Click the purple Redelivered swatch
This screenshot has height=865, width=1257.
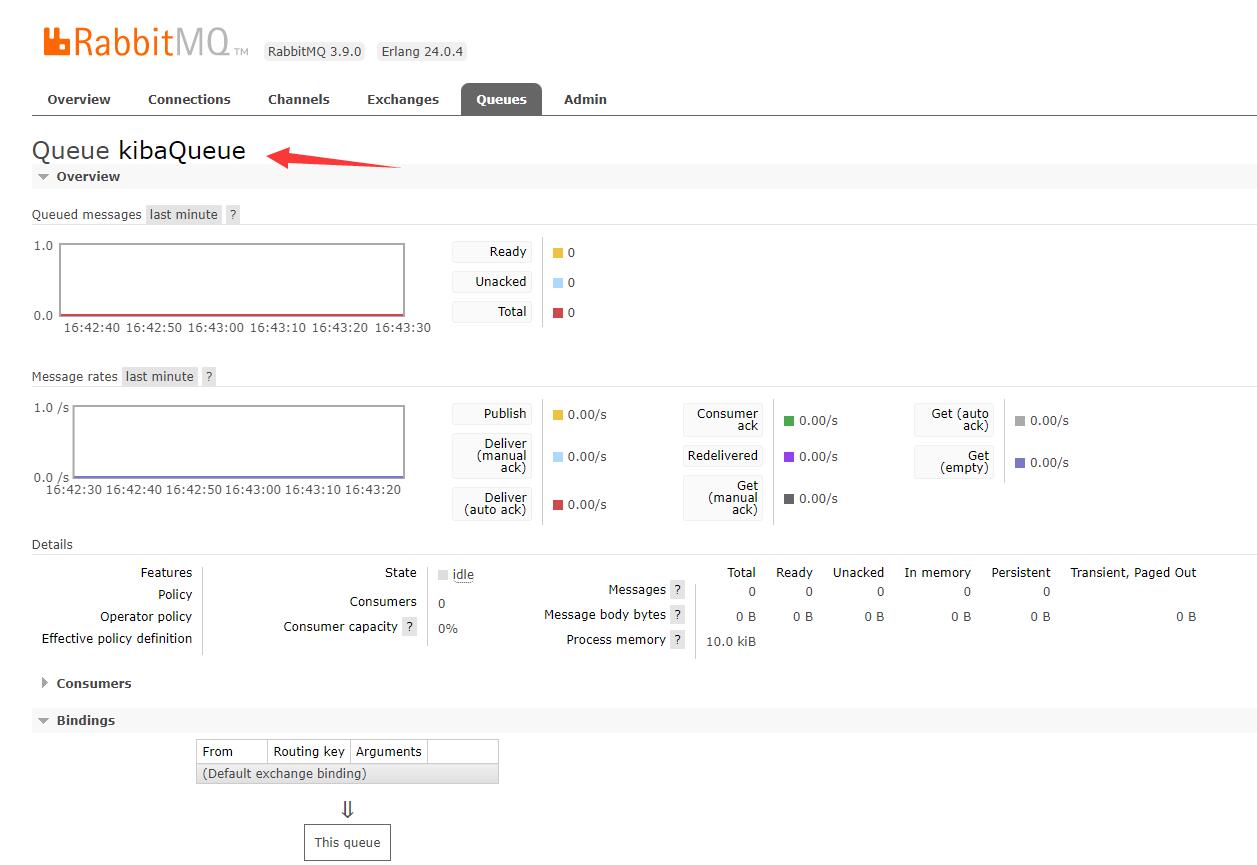pyautogui.click(x=789, y=457)
